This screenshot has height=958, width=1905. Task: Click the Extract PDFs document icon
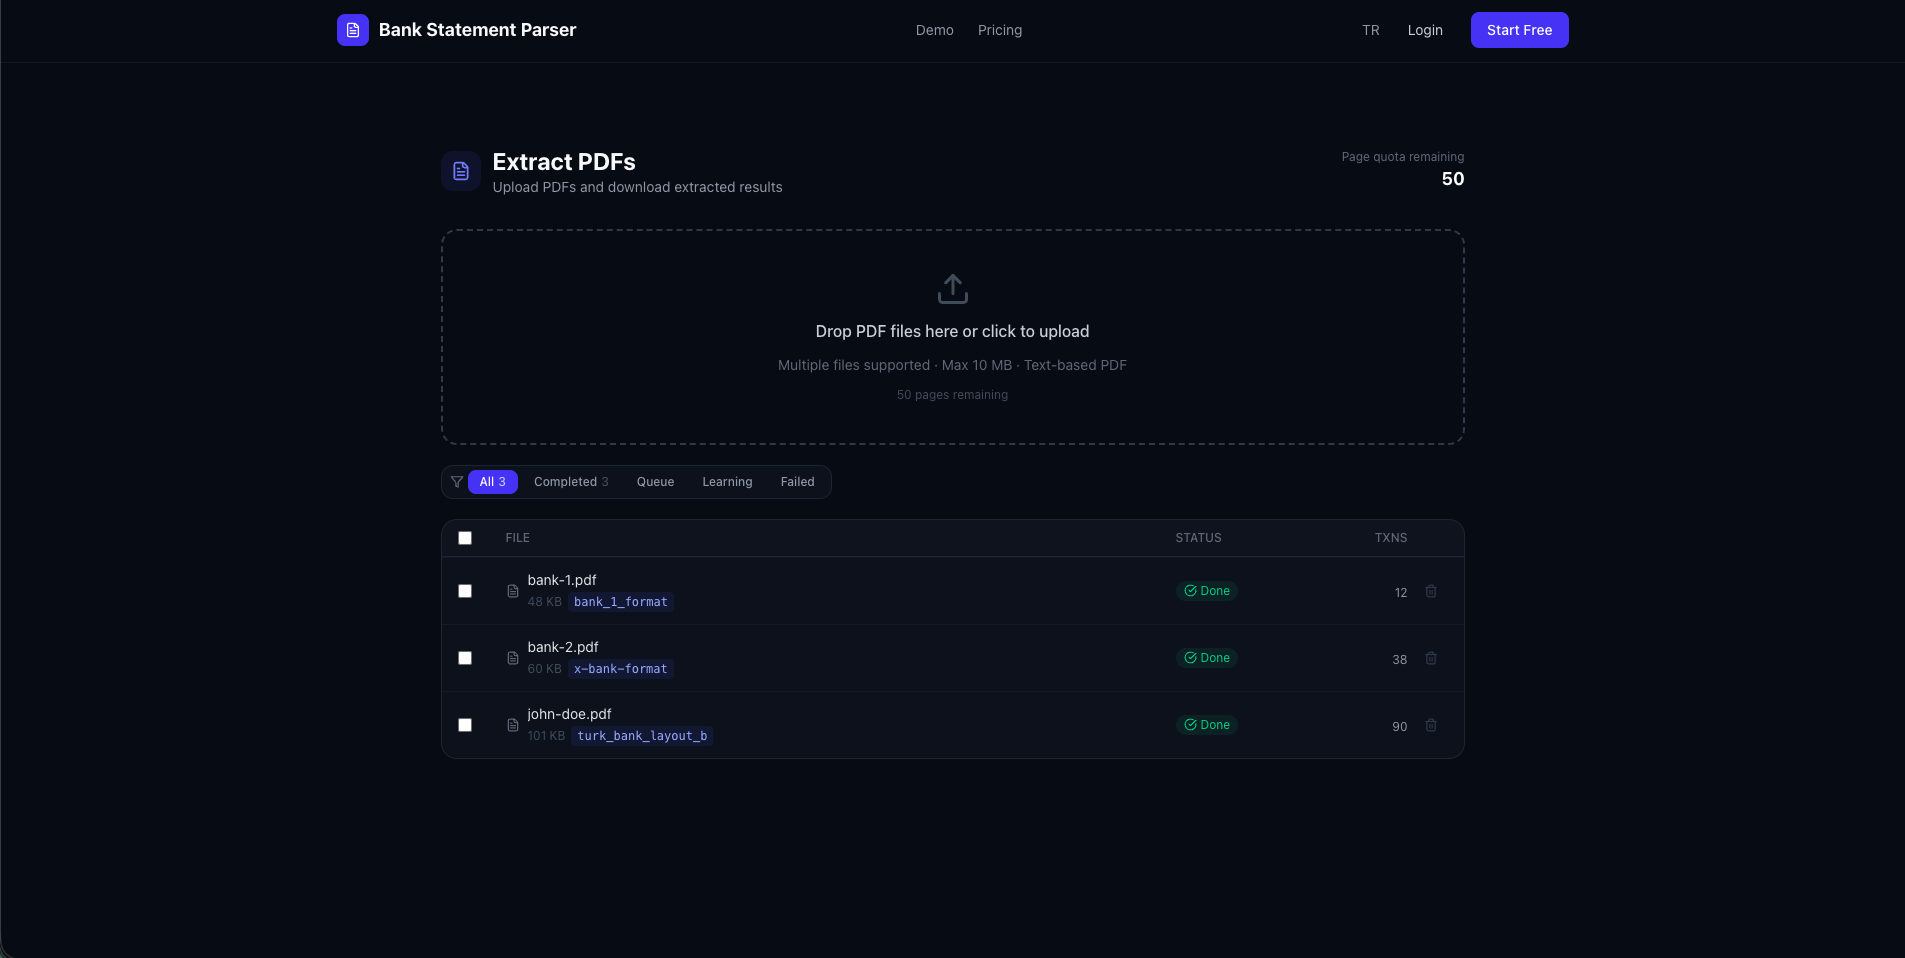coord(461,171)
